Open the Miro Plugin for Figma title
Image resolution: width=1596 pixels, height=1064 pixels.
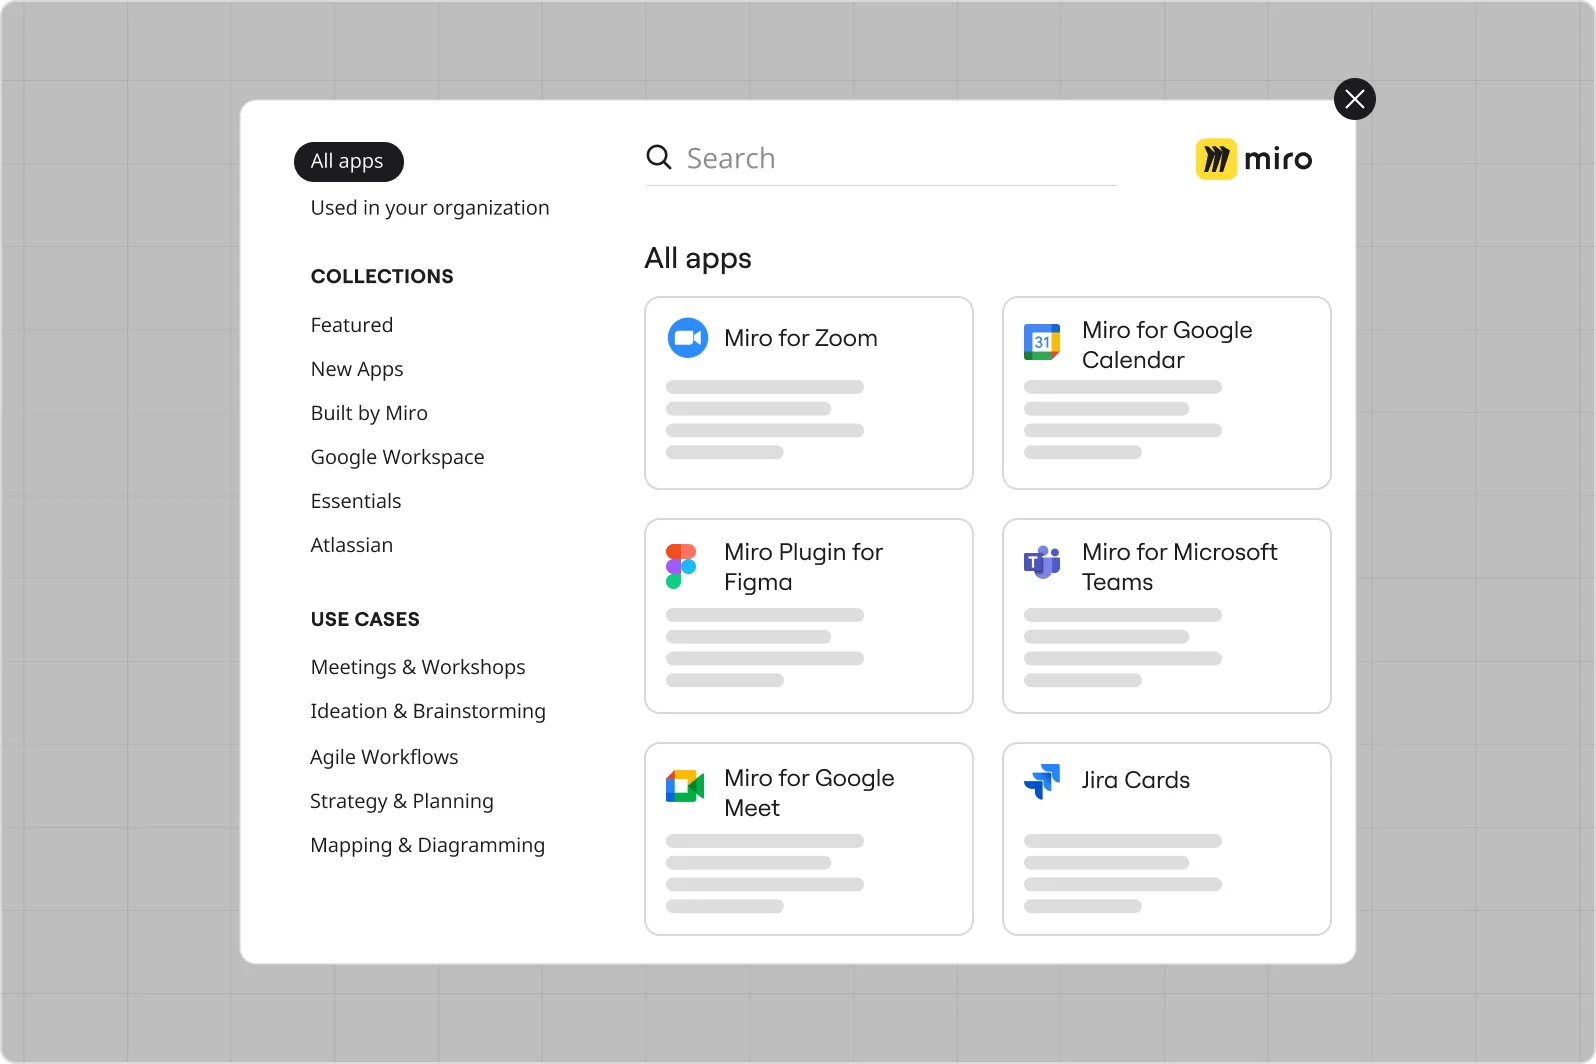pos(804,567)
